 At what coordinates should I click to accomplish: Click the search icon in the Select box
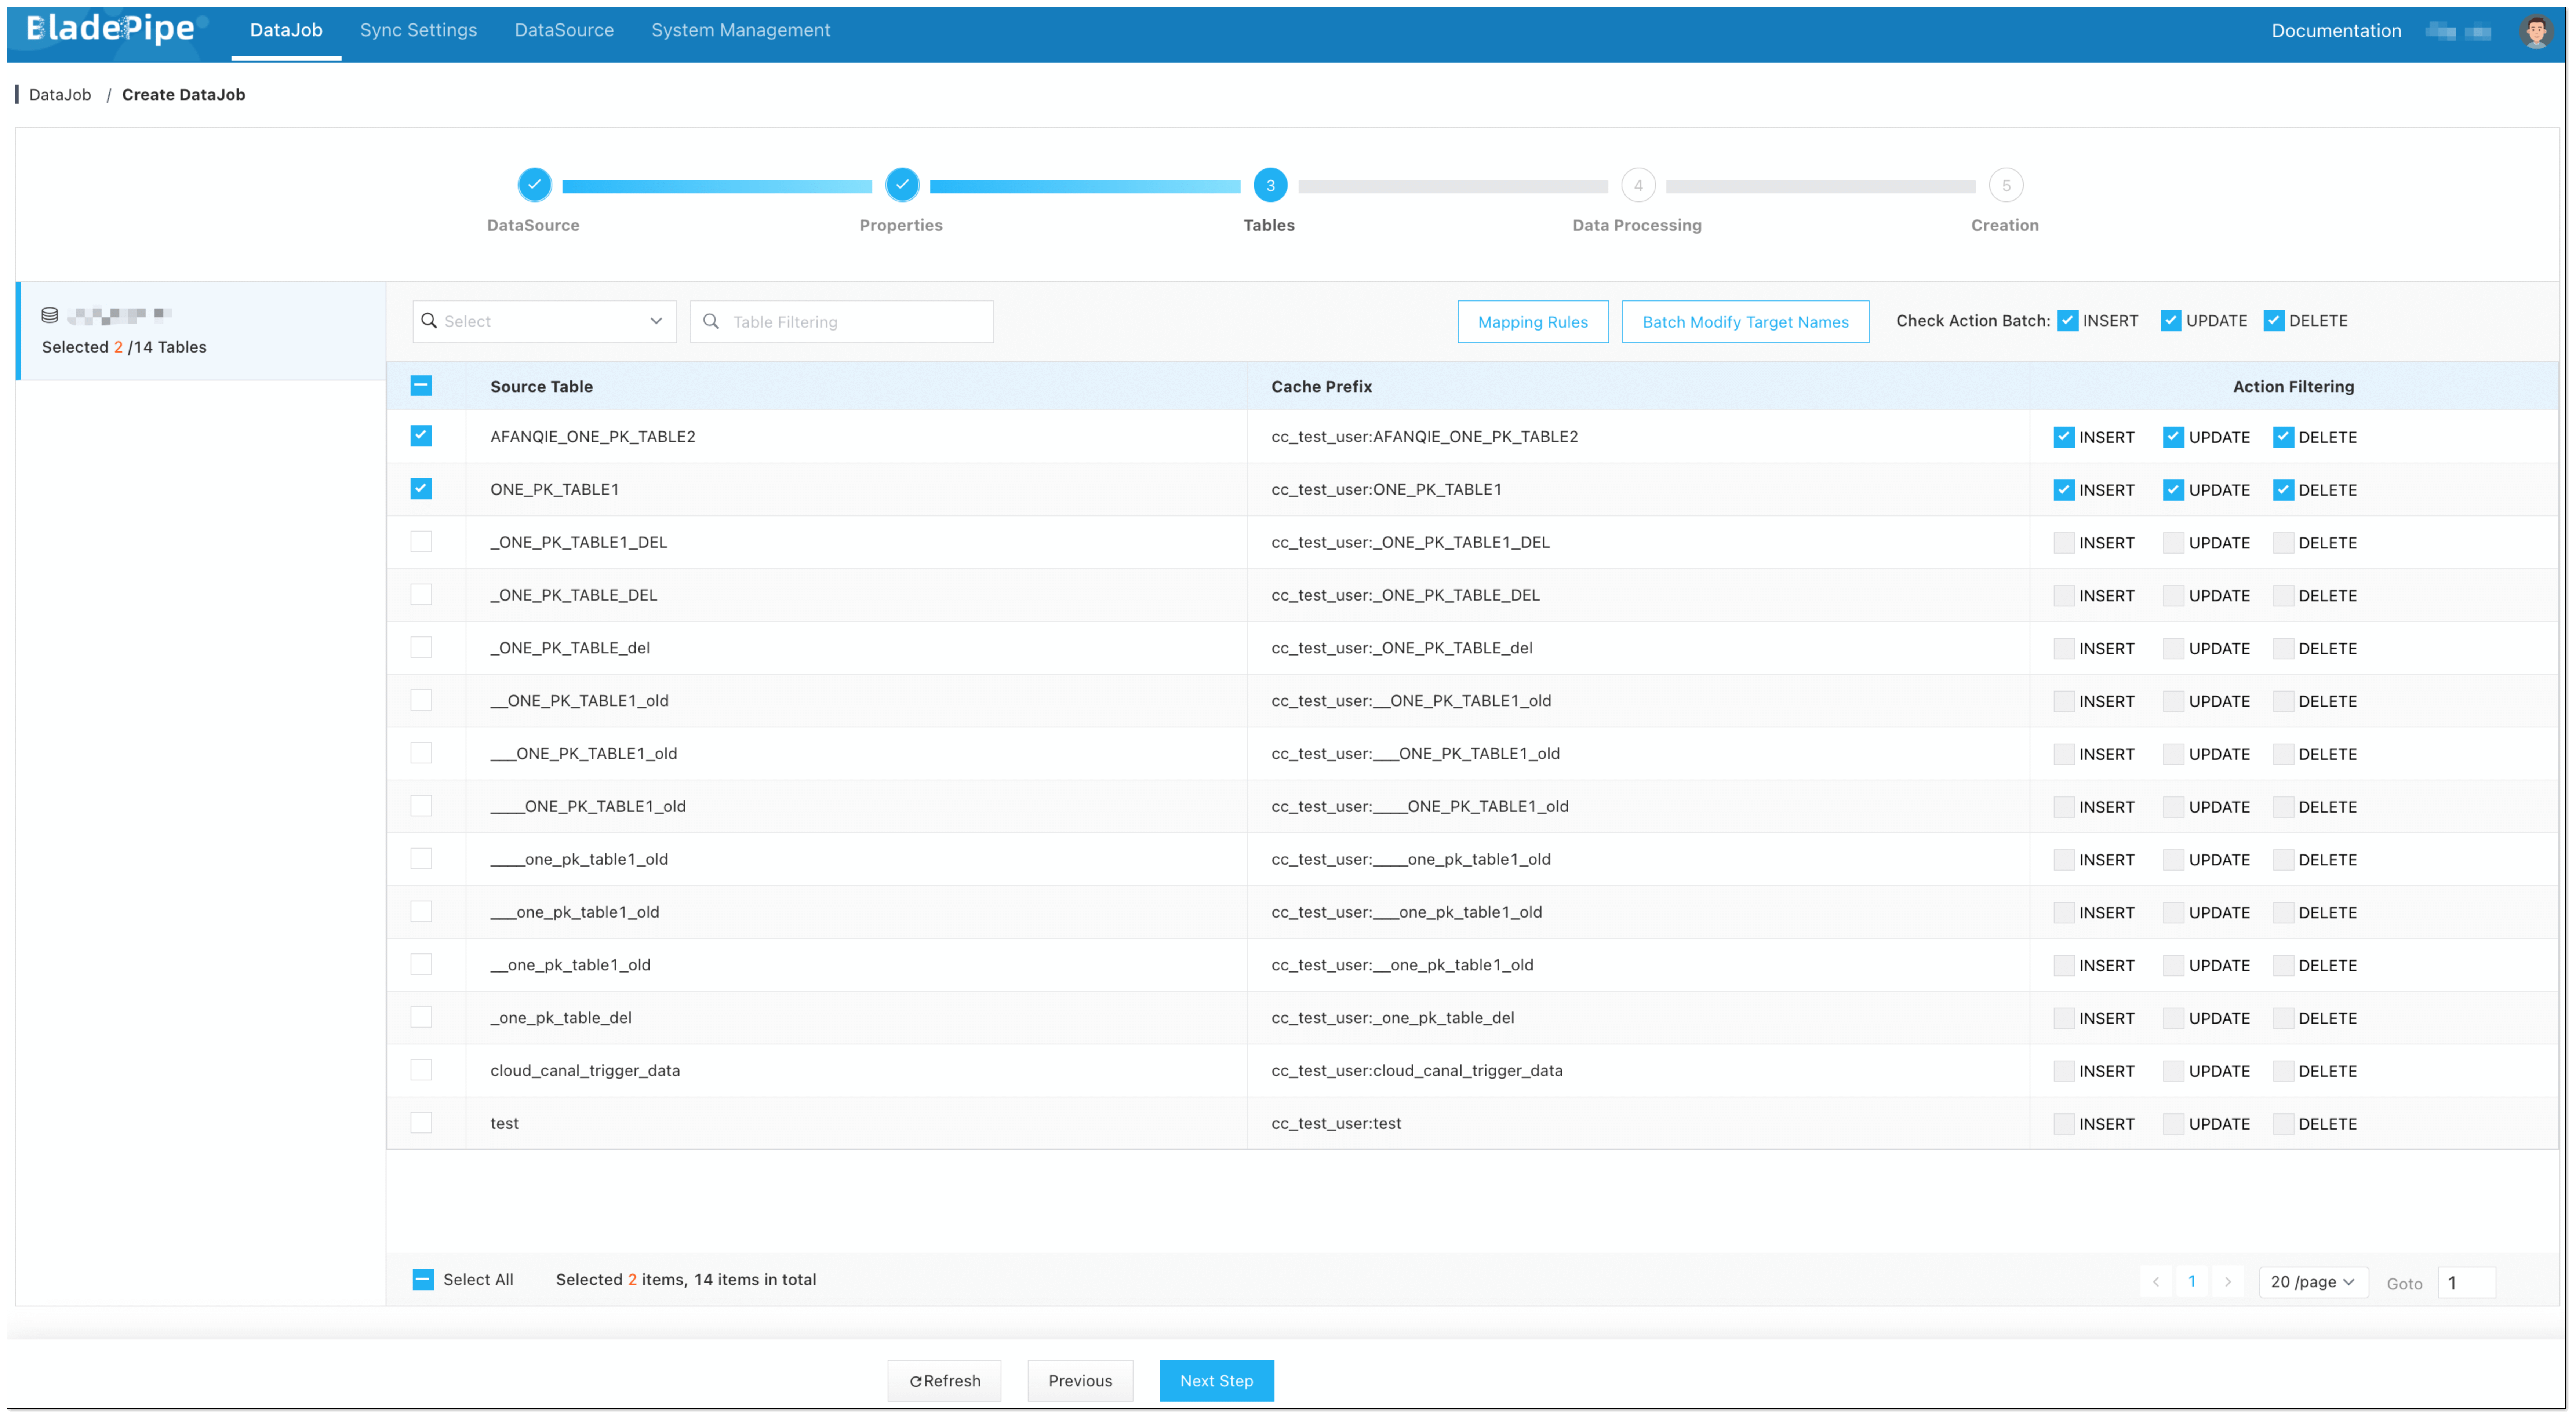pyautogui.click(x=429, y=321)
